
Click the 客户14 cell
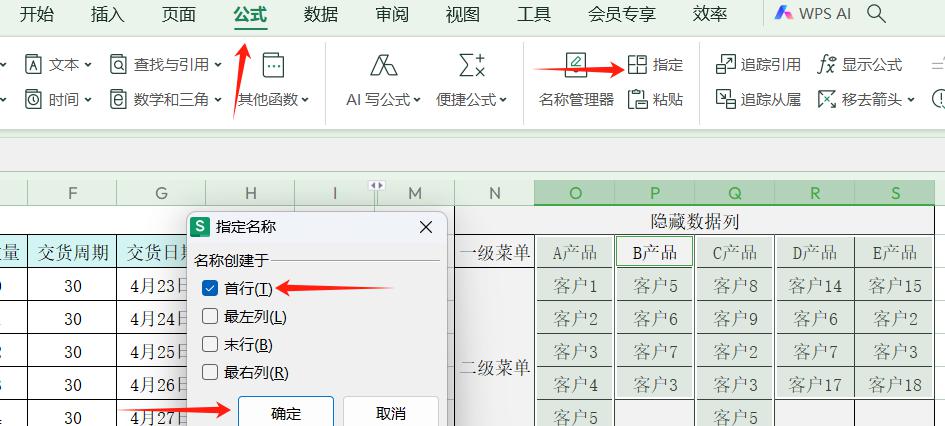tap(815, 285)
